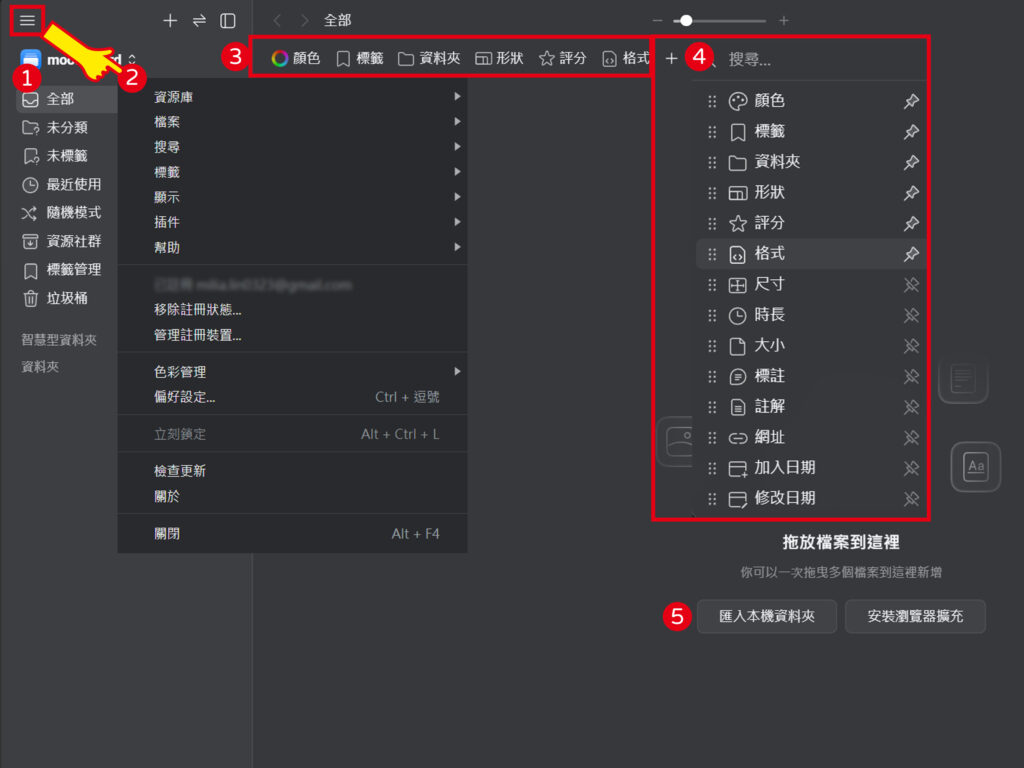This screenshot has height=768, width=1024.
Task: Pin the 尺寸 filter to toolbar
Action: pos(910,285)
